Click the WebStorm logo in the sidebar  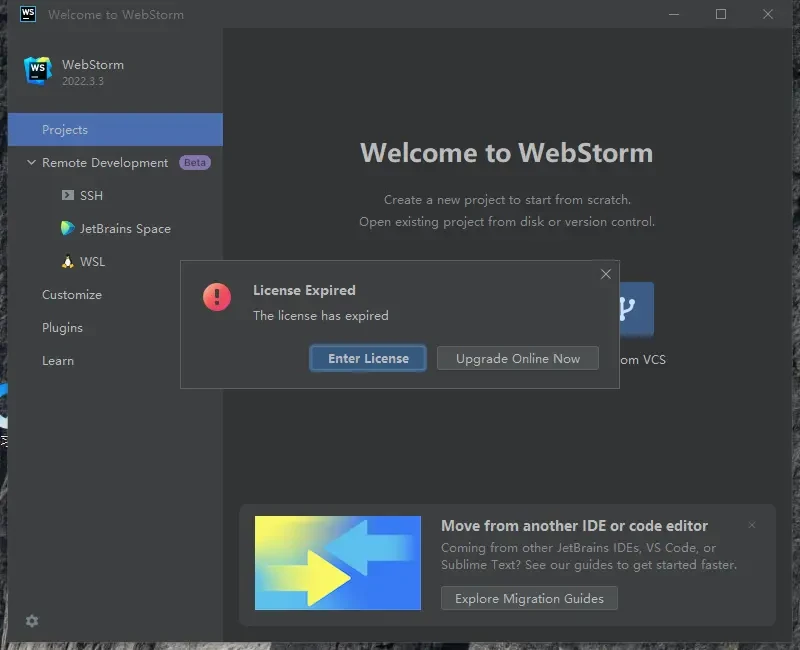[x=38, y=71]
